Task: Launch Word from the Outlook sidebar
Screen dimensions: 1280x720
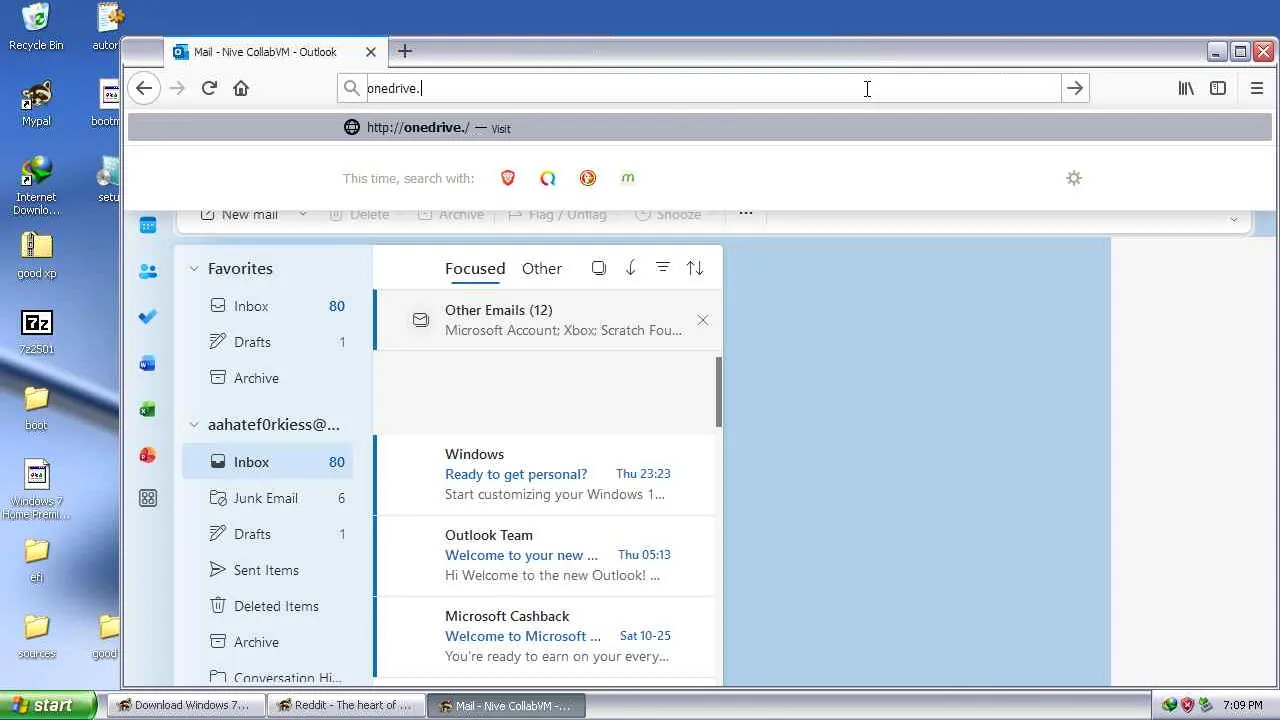Action: [148, 364]
